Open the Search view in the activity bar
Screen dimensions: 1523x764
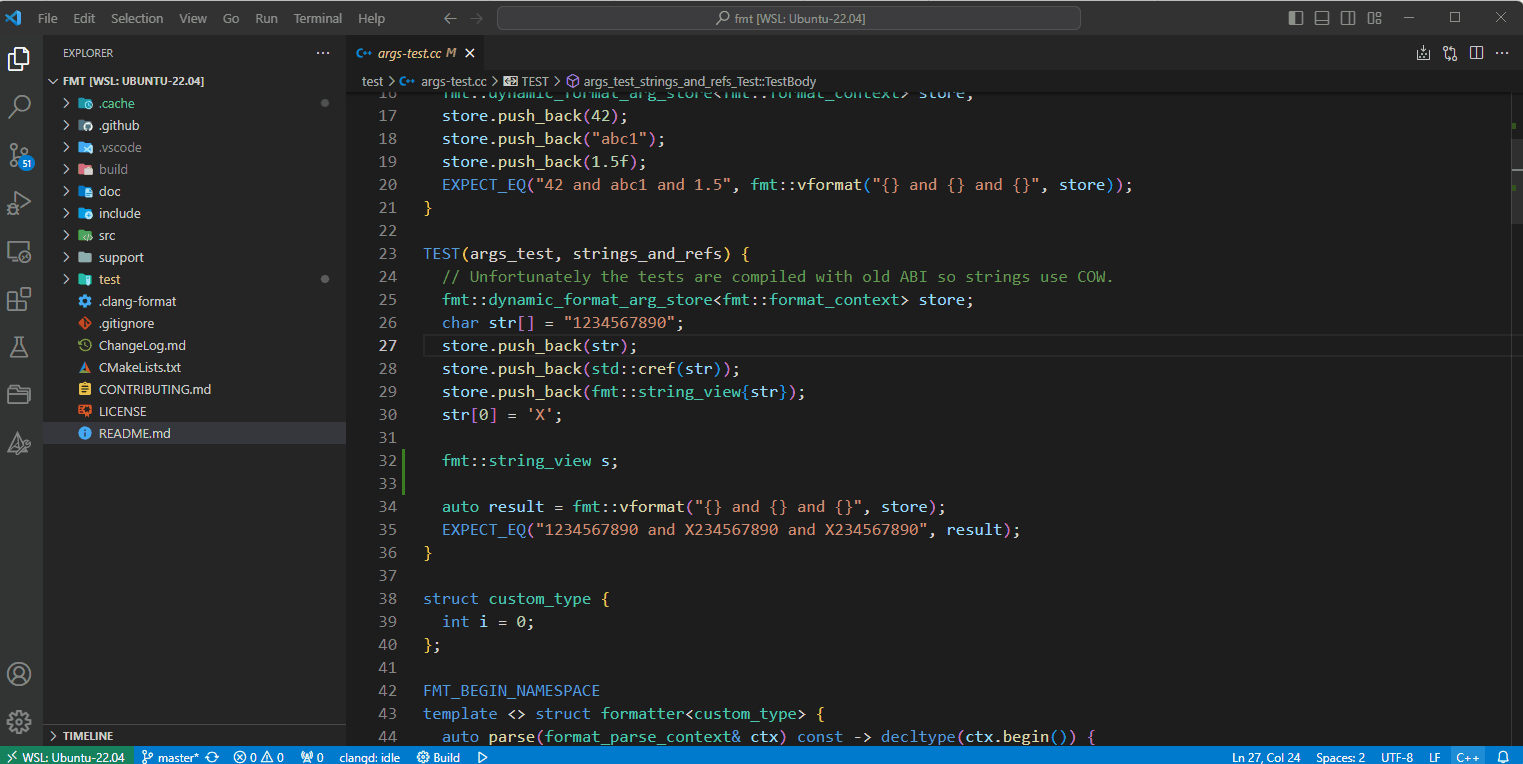(x=19, y=106)
